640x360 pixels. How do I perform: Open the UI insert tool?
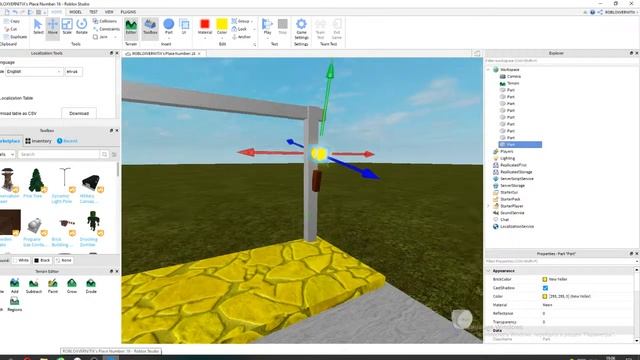184,27
